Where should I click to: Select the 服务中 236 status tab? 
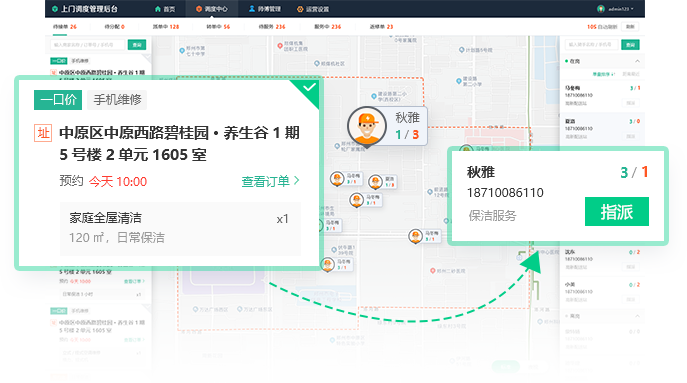327,27
